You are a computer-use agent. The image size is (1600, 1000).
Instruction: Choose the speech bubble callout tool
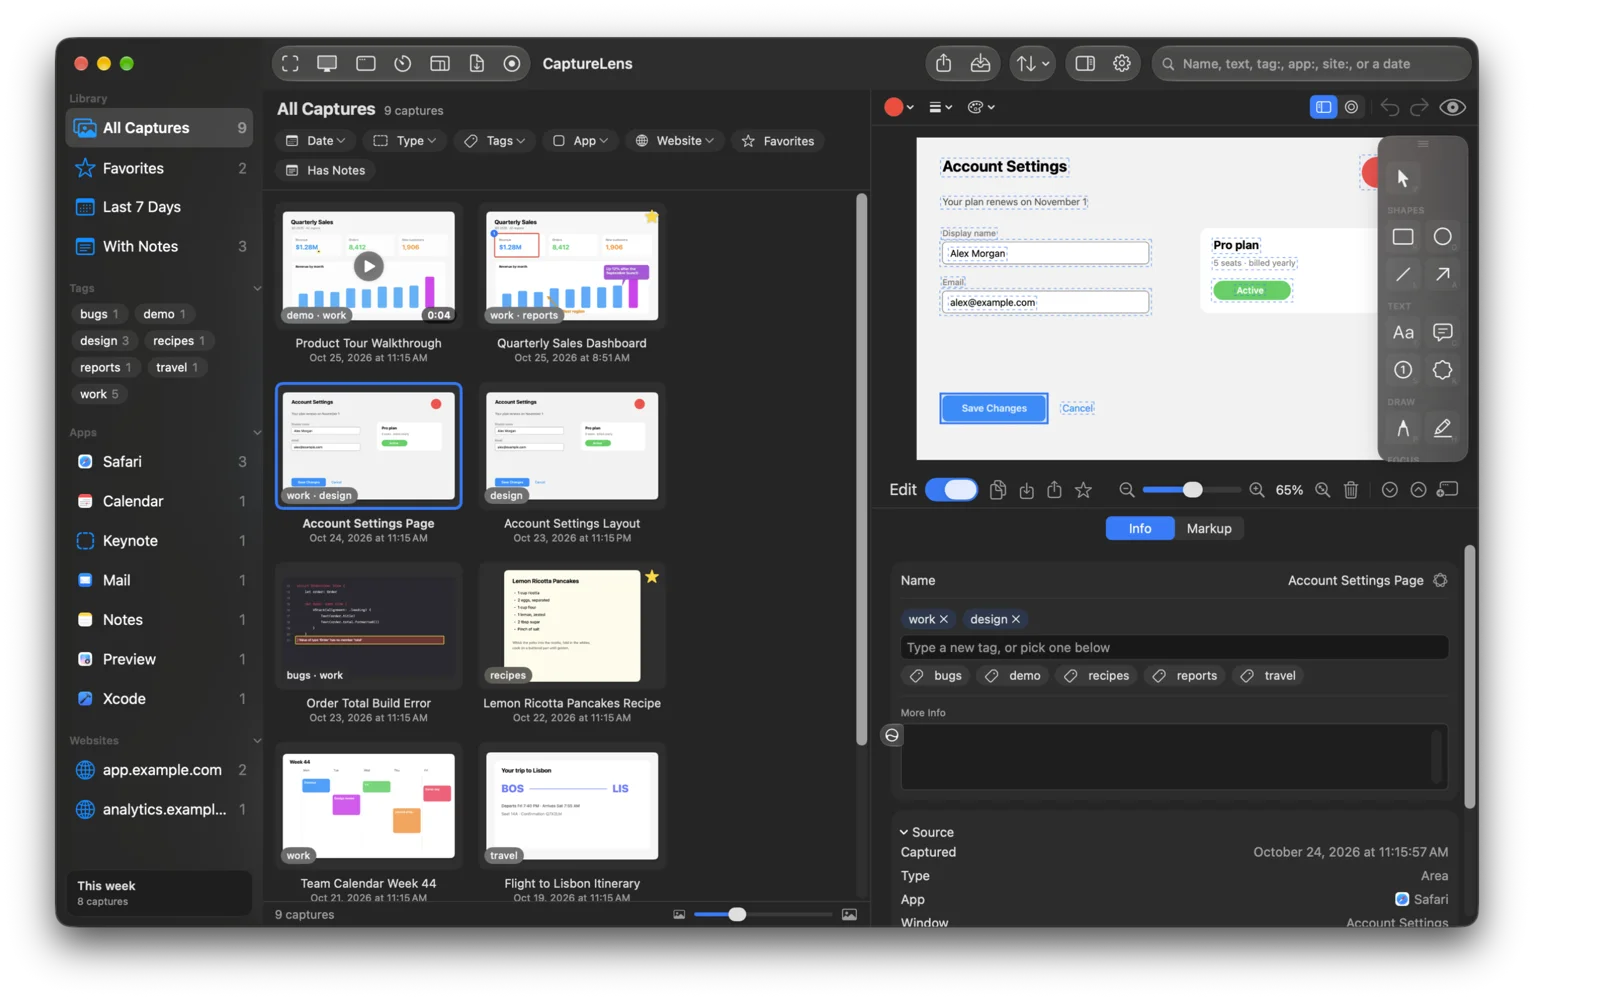[x=1442, y=332]
